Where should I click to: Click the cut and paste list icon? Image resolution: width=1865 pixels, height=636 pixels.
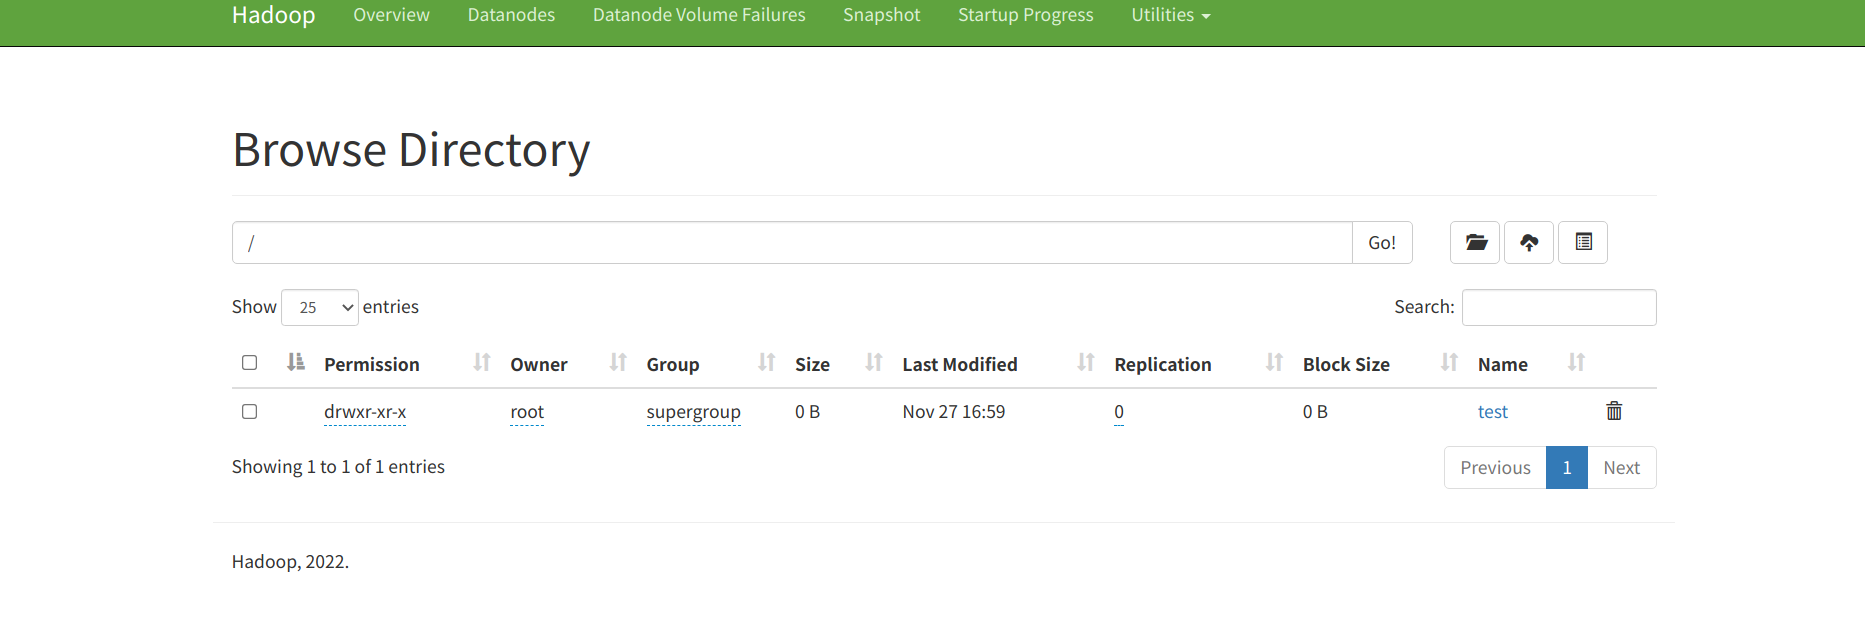tap(1583, 242)
